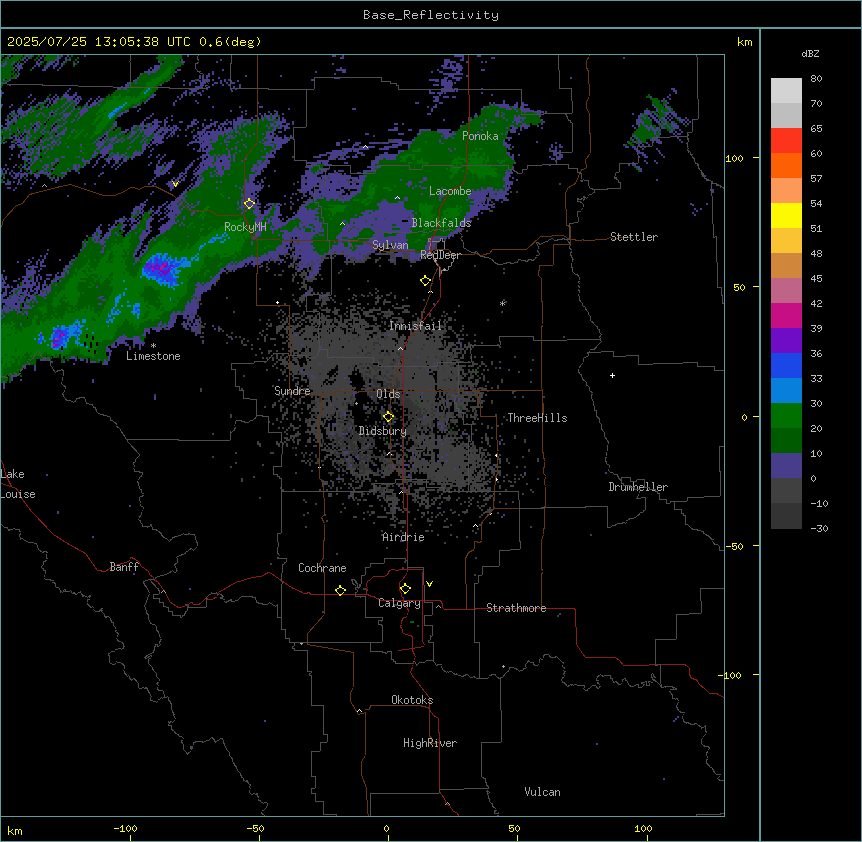Pick the magenta 42 dBZ legend swatch

click(x=786, y=315)
